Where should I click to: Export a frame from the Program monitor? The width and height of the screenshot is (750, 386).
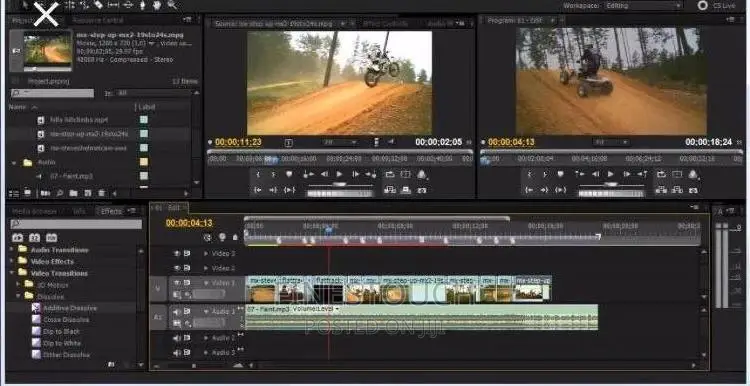click(693, 190)
